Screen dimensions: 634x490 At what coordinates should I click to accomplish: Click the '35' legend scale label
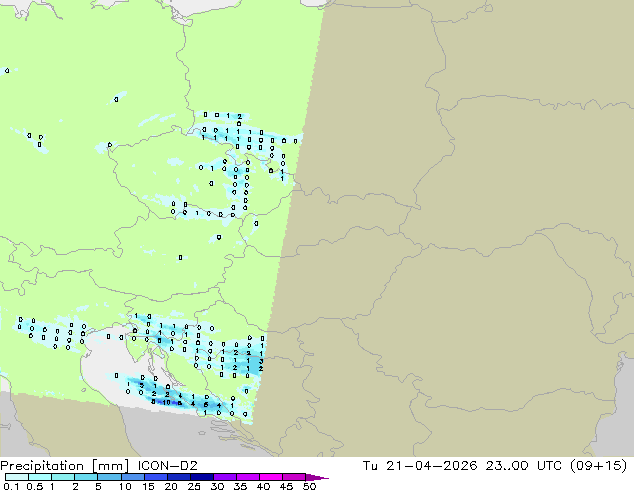(x=240, y=486)
